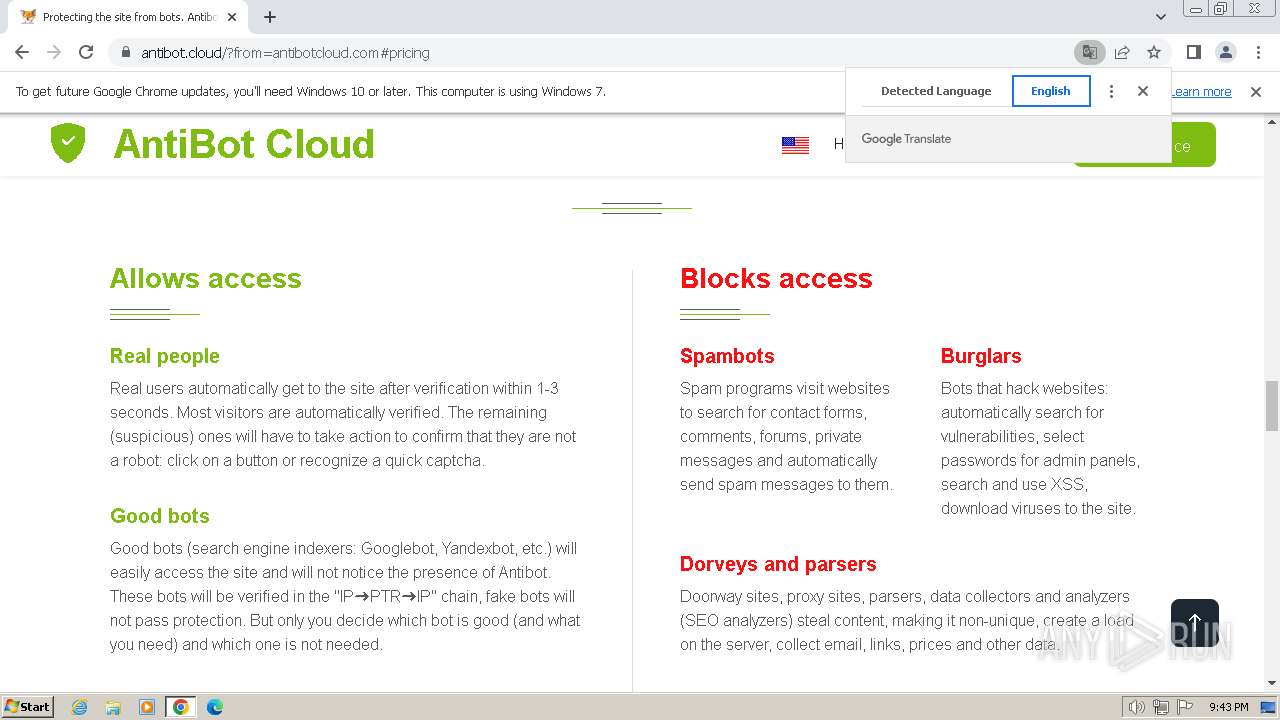Click Google Translate label in popup

[906, 139]
